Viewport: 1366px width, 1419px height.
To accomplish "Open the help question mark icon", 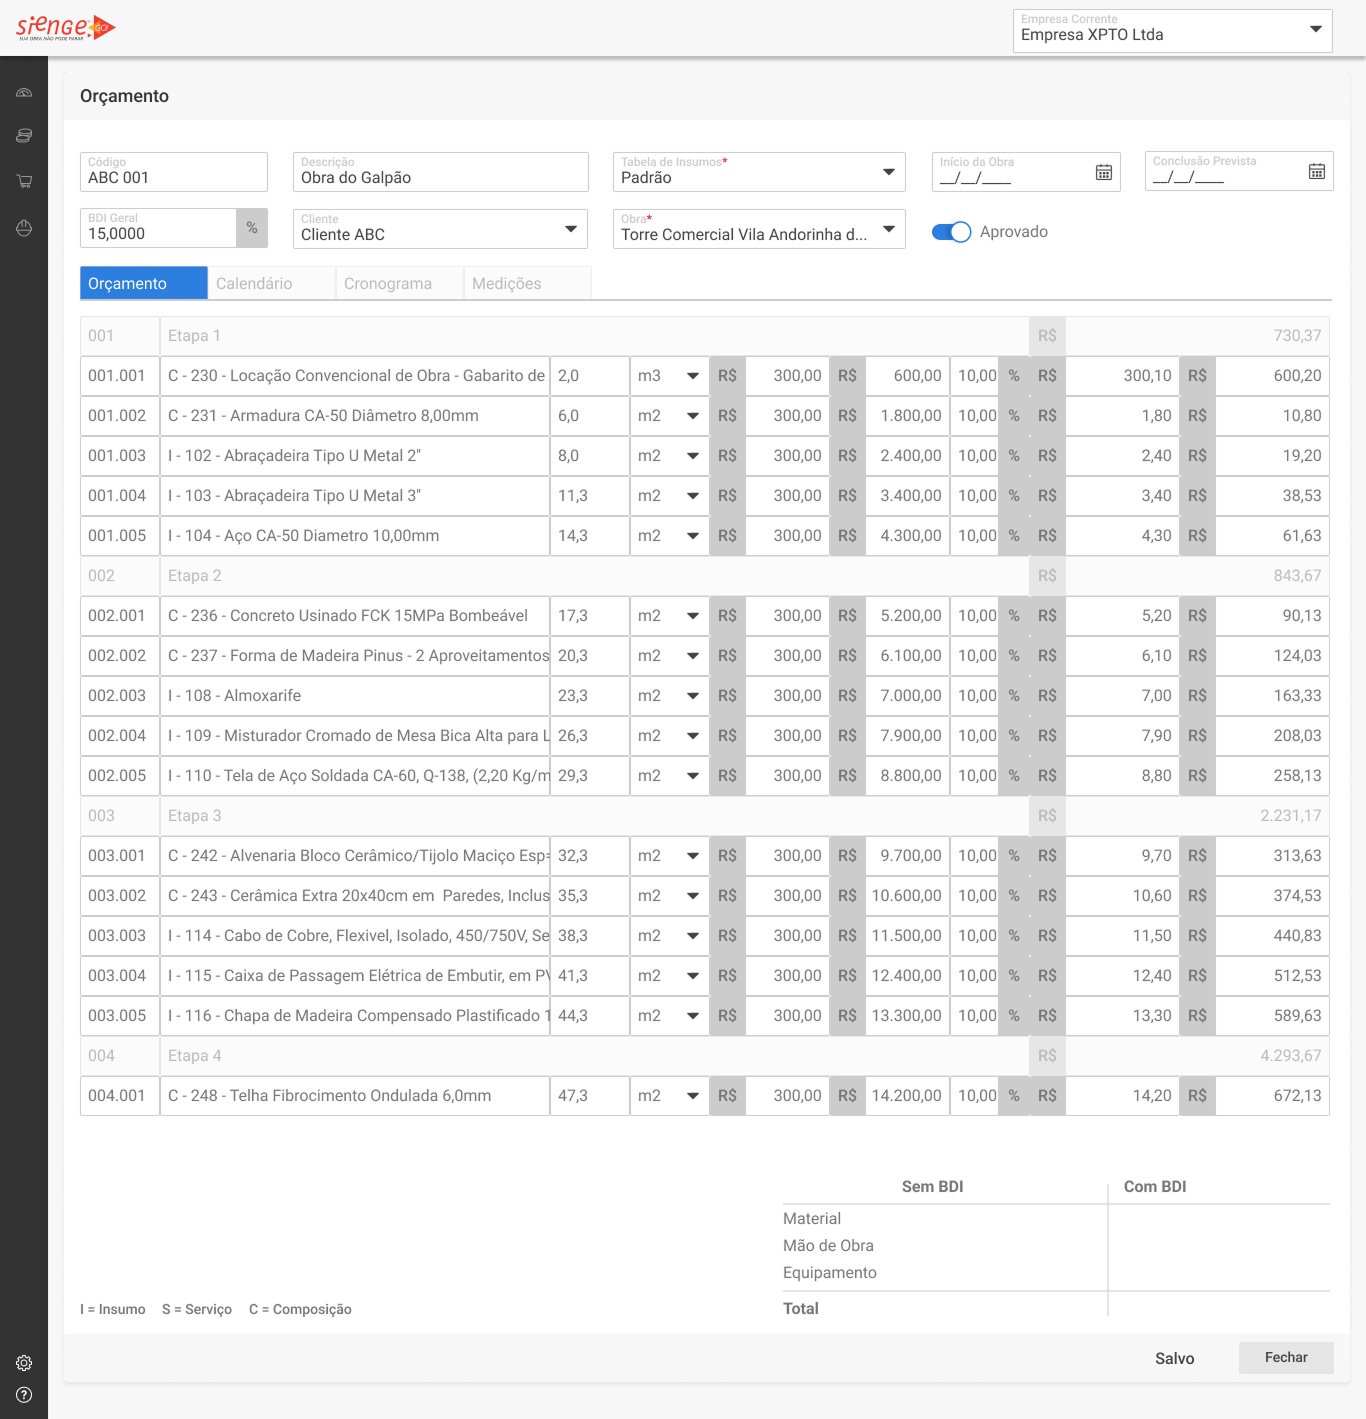I will [24, 1395].
